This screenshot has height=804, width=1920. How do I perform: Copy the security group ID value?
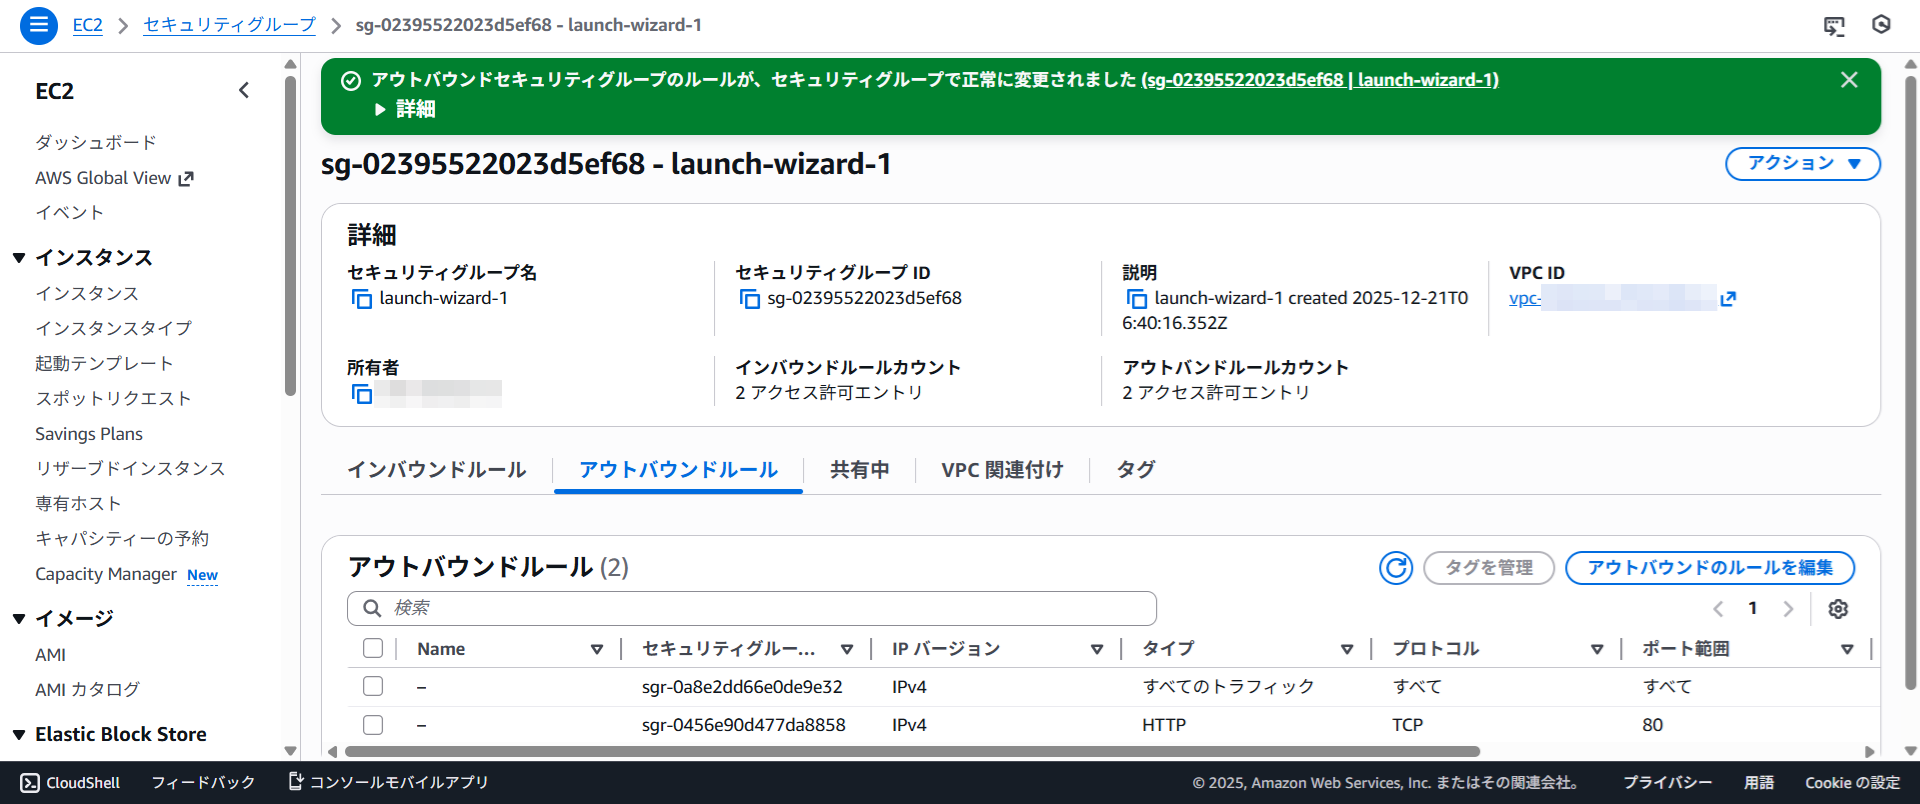749,299
